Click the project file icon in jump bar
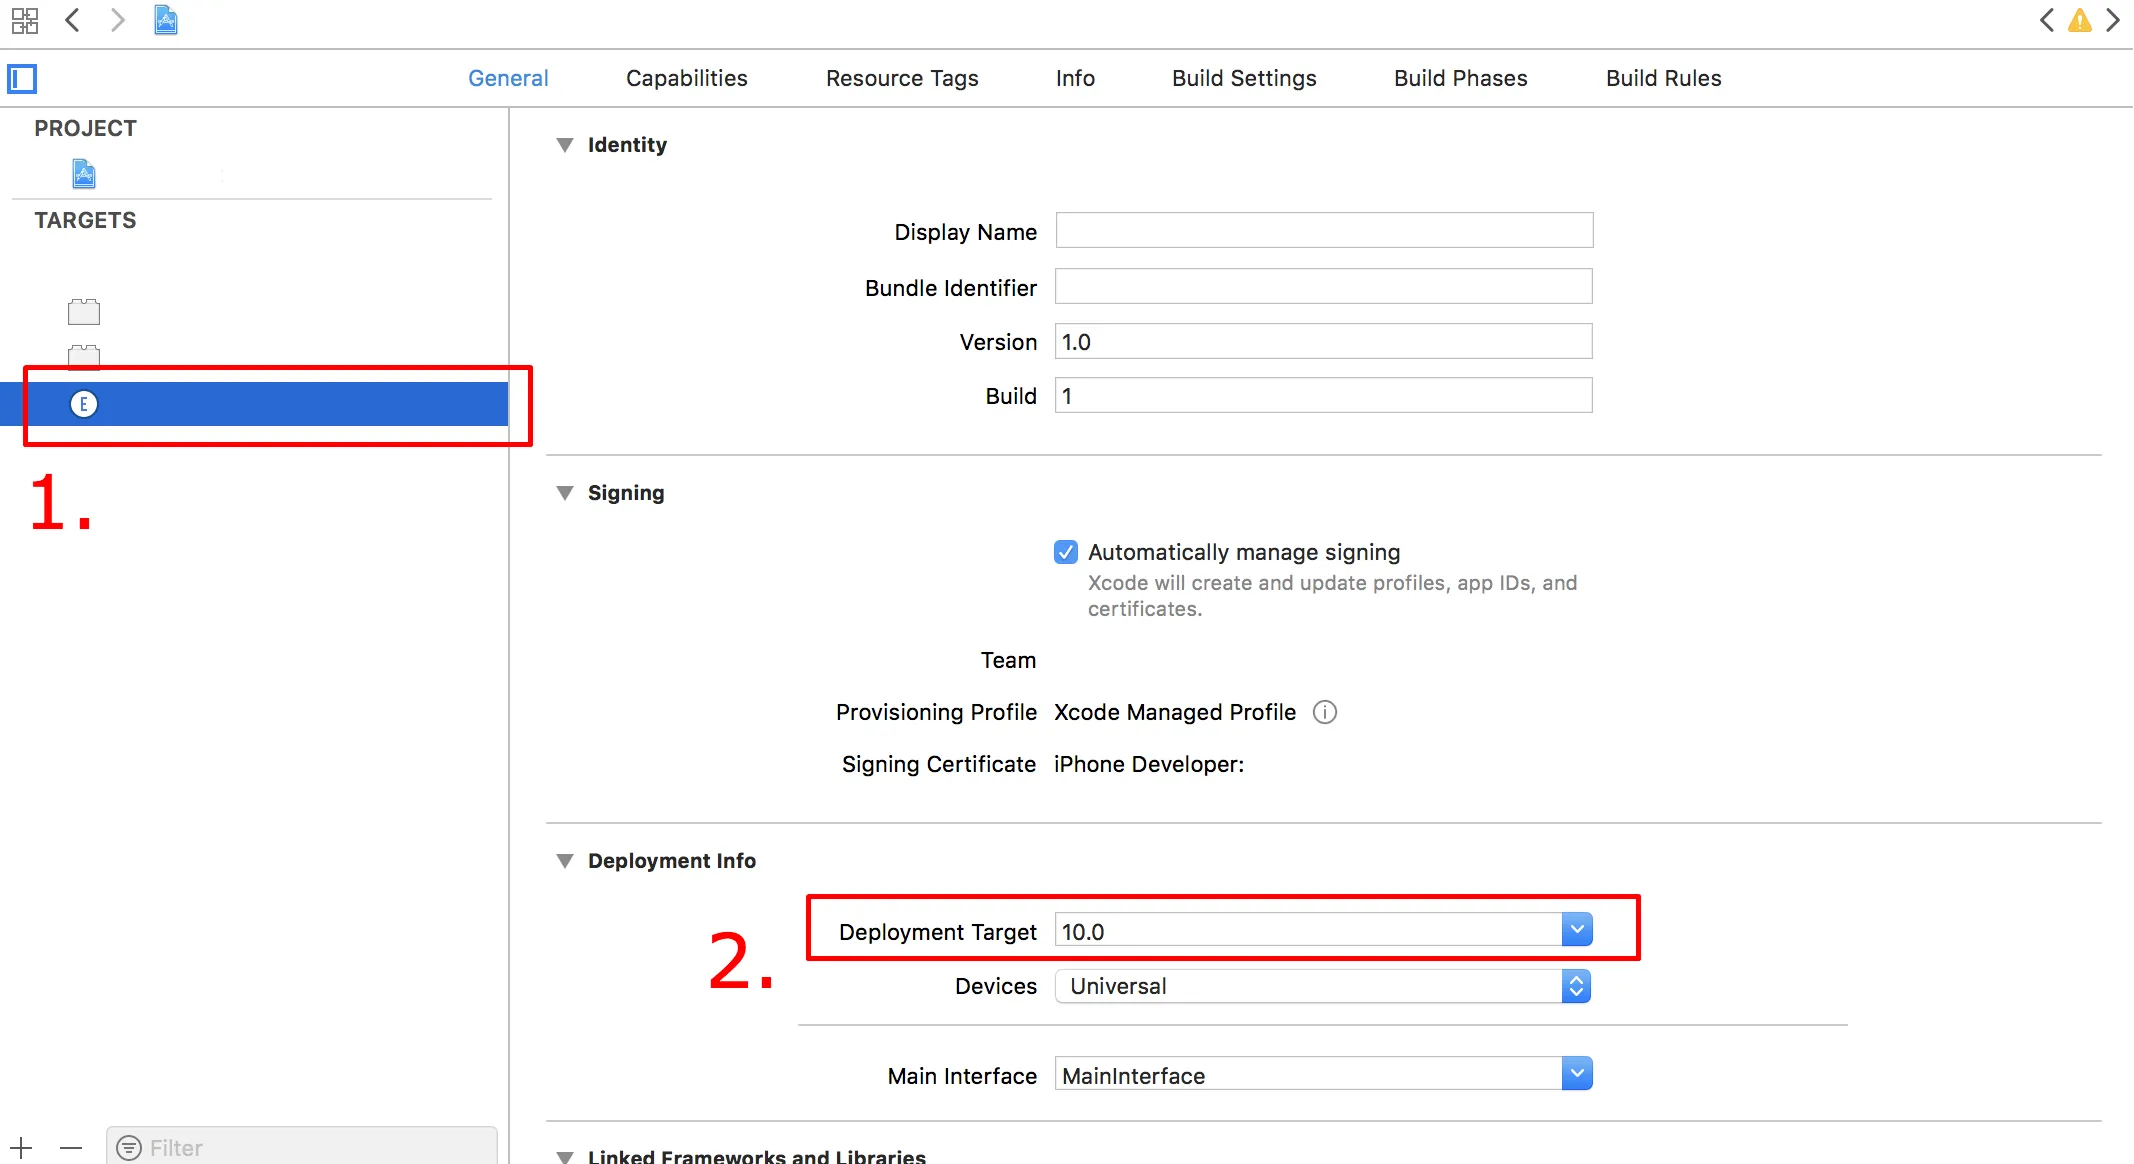Viewport: 2134px width, 1164px height. point(166,20)
